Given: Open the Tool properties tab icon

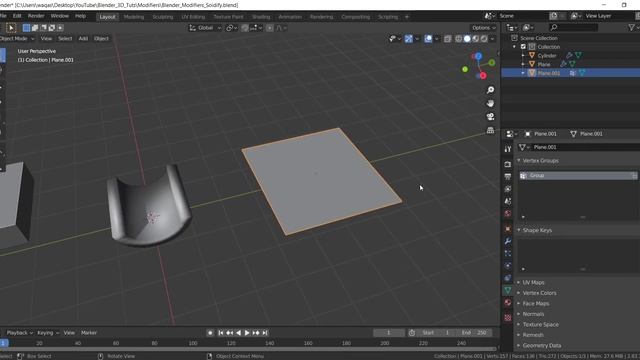Looking at the screenshot, I should click(507, 149).
